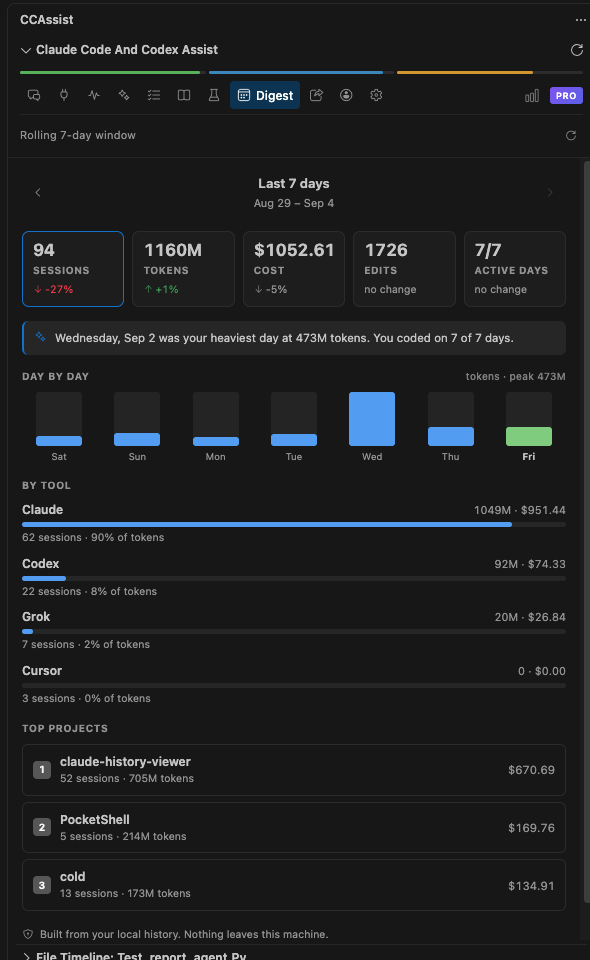
Task: Click the shield privacy icon in the footer
Action: coord(28,934)
